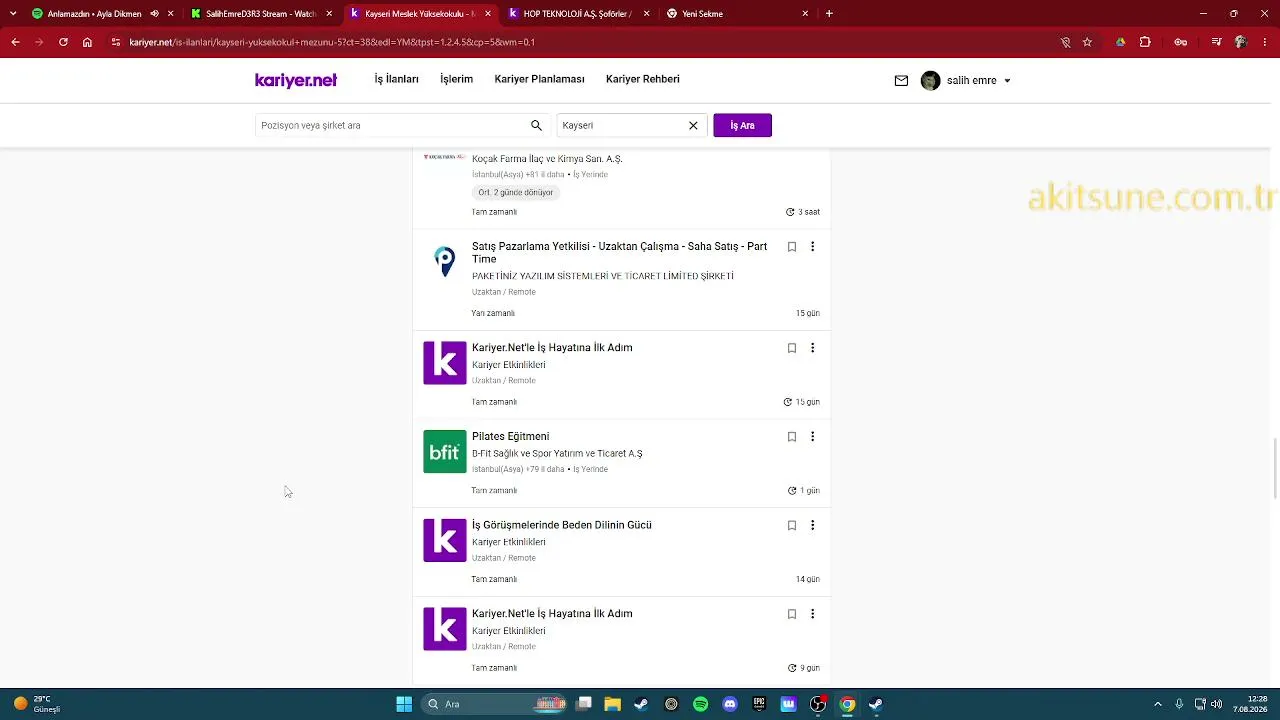Click the İş Ara search button

[x=742, y=125]
